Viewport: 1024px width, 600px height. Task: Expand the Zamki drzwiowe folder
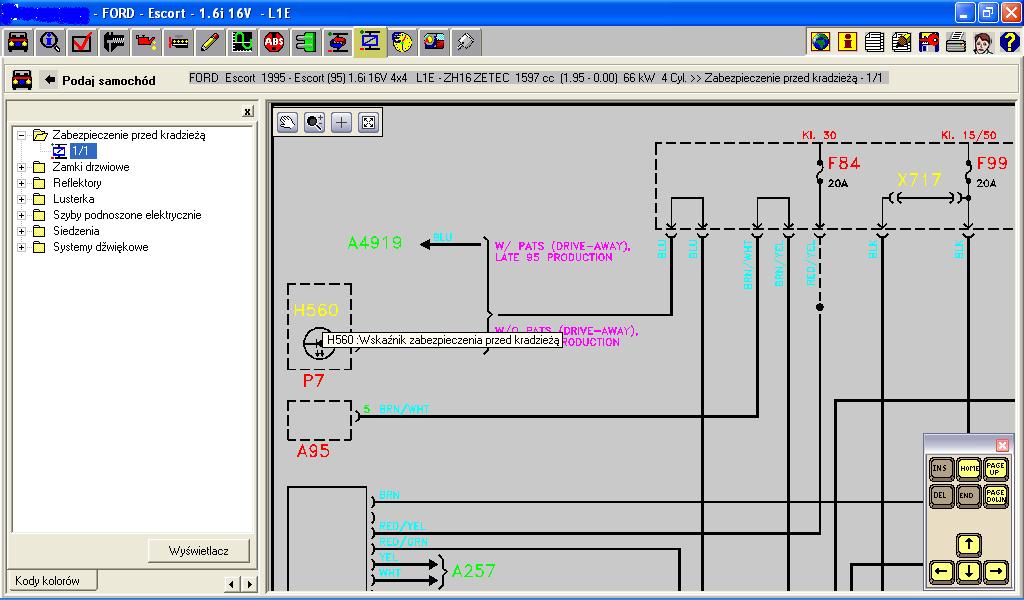click(x=22, y=167)
